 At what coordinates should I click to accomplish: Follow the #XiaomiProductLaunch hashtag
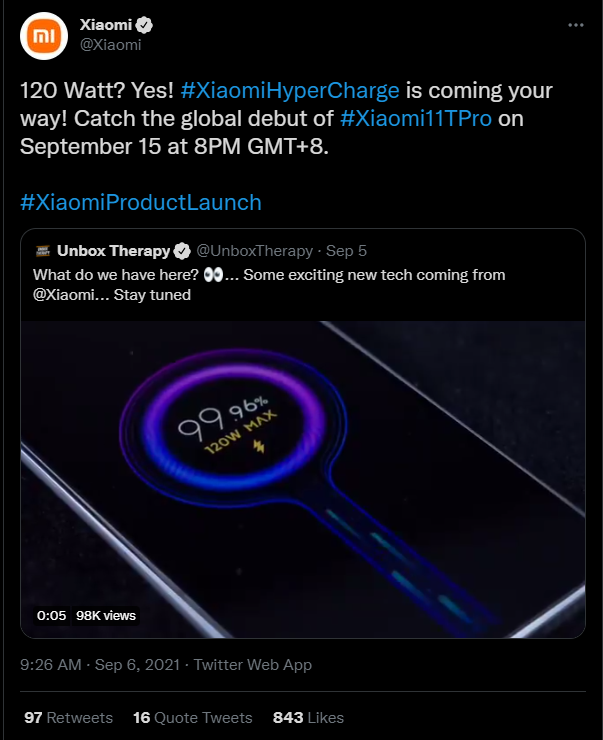pyautogui.click(x=141, y=202)
